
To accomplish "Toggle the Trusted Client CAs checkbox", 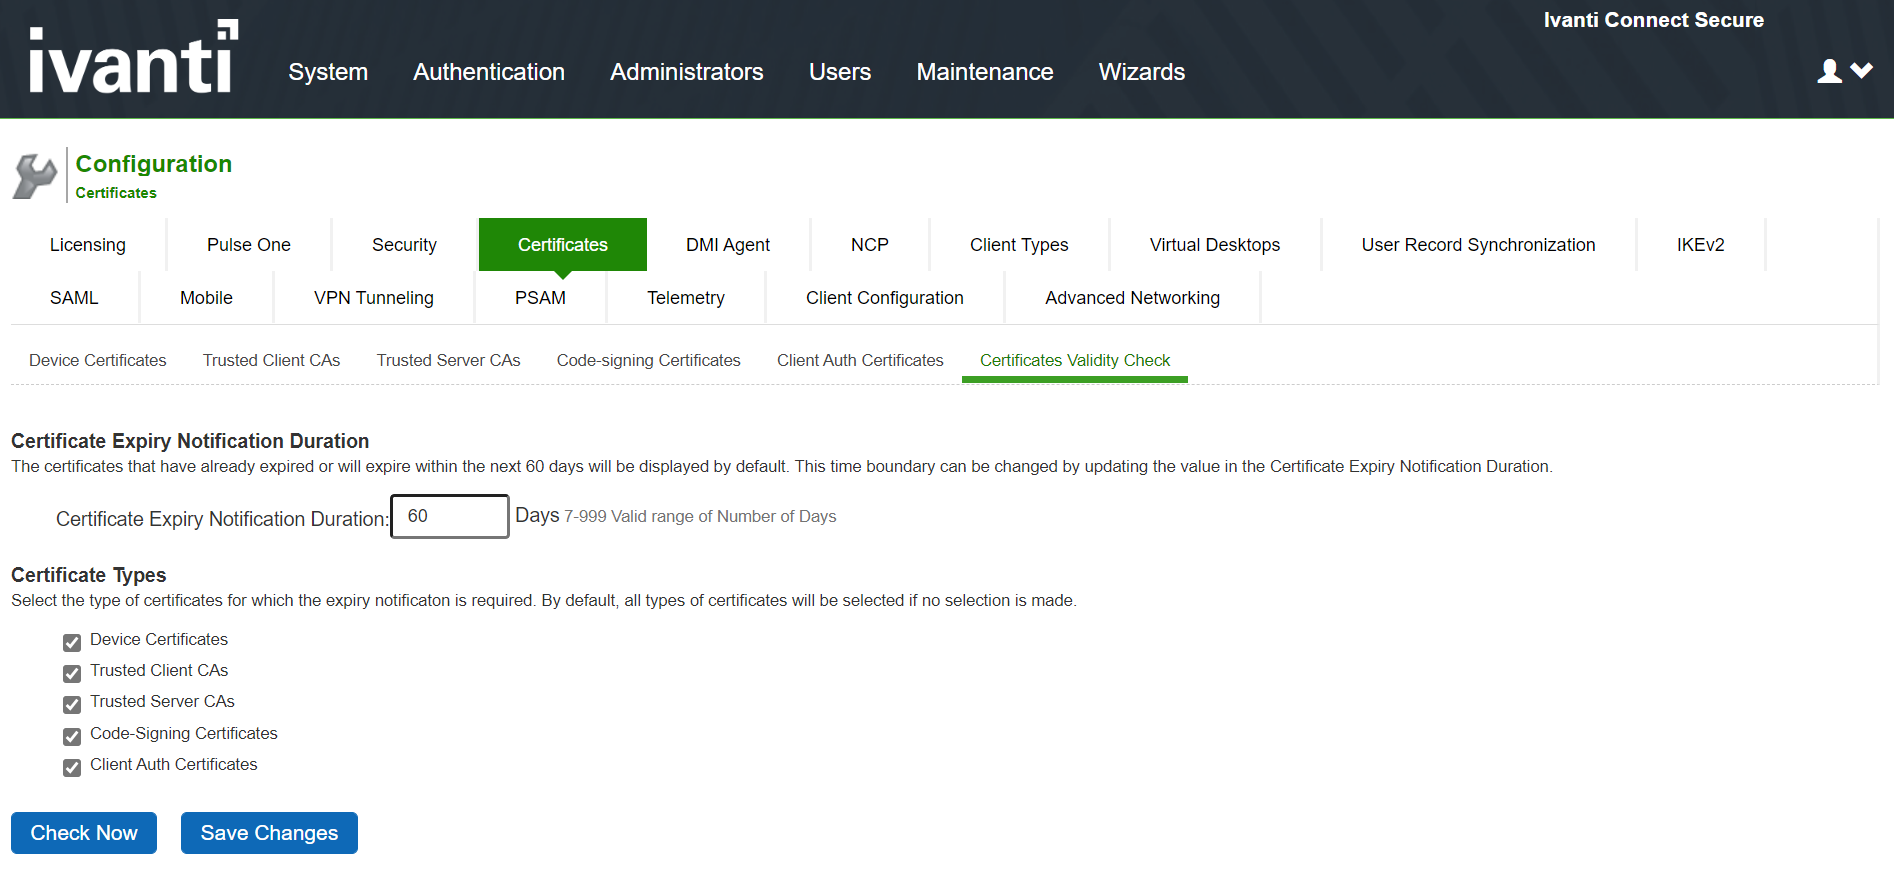I will pos(72,673).
